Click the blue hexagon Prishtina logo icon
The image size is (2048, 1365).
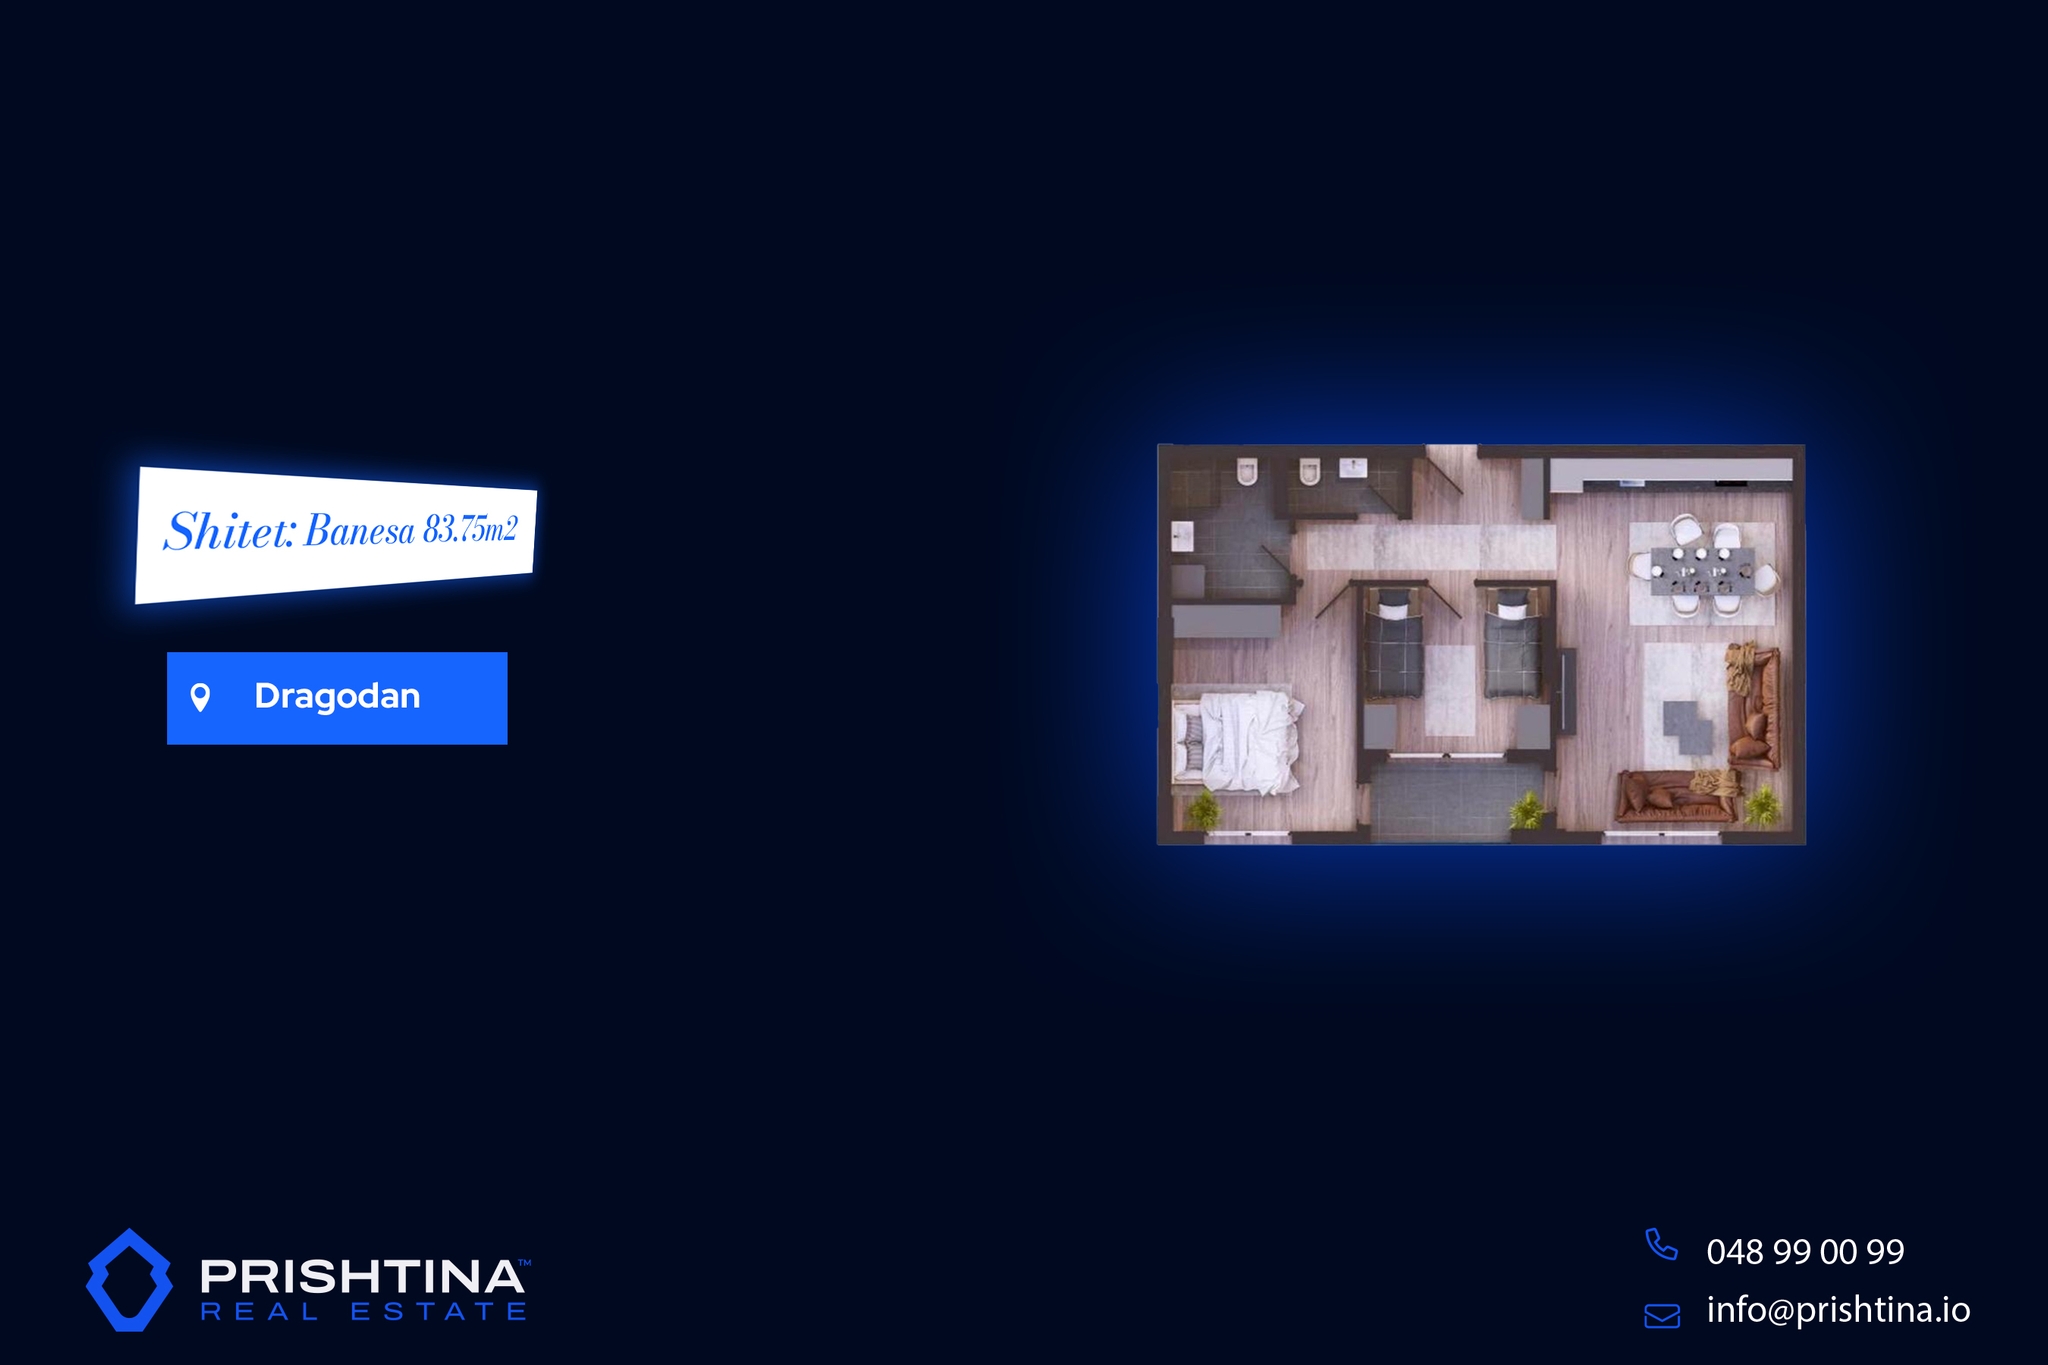[x=129, y=1280]
